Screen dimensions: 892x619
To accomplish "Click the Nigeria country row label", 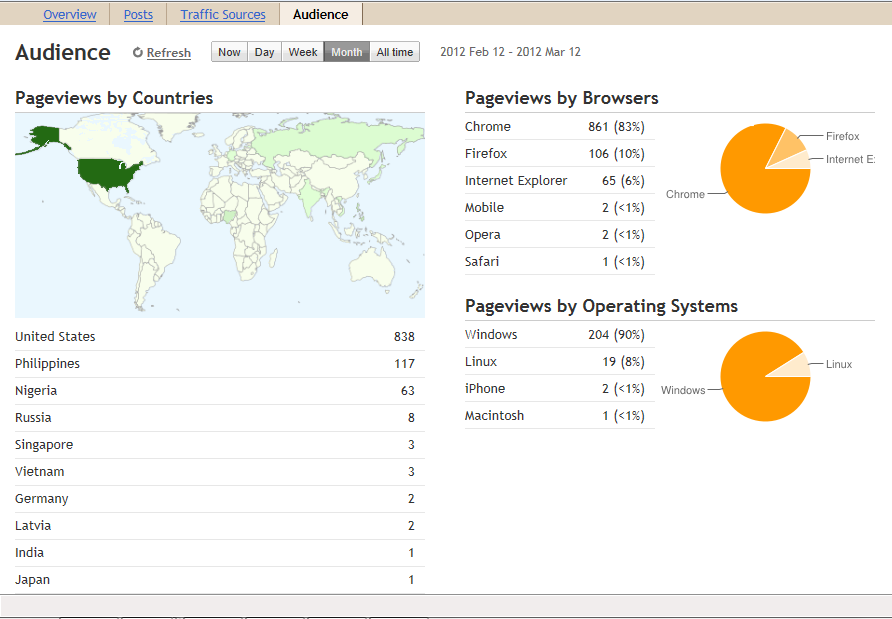I will [x=36, y=391].
